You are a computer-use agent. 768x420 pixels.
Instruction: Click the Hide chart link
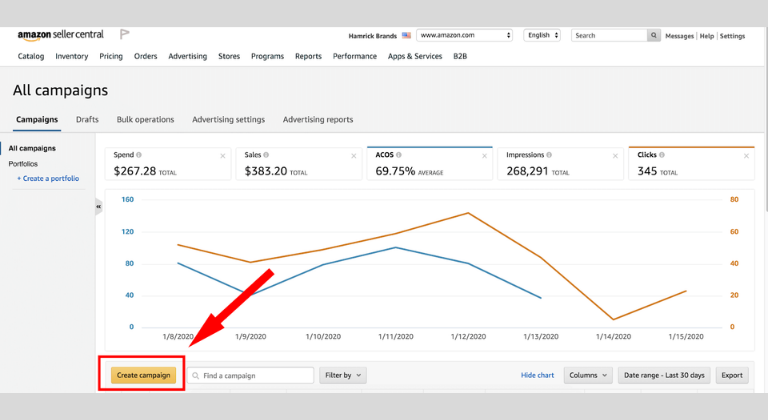click(537, 375)
